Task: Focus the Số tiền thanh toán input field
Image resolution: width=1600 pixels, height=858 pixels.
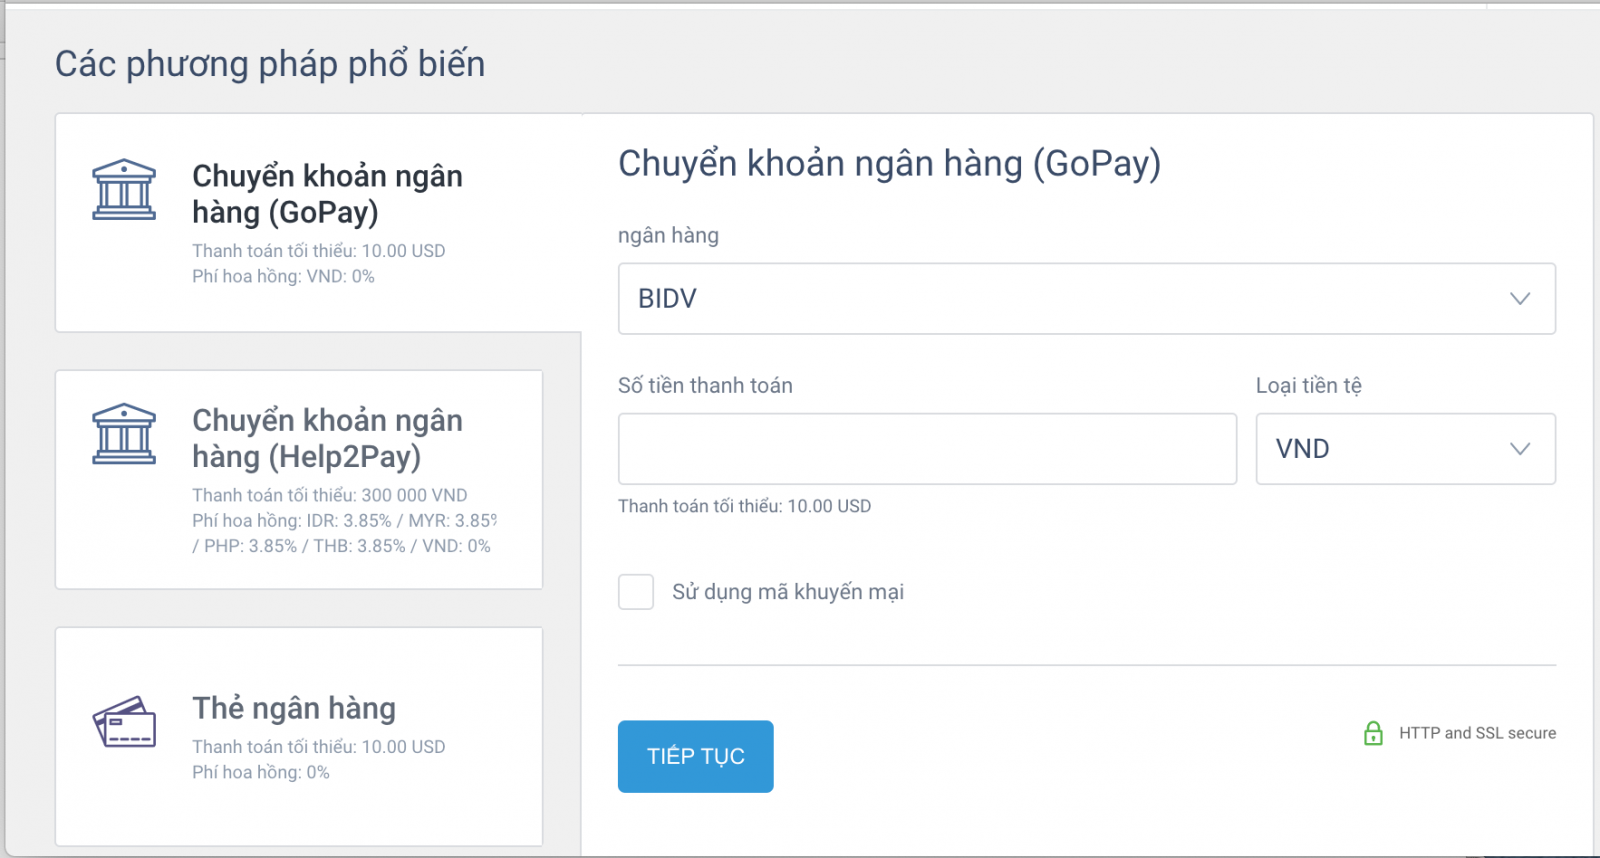Action: click(927, 449)
